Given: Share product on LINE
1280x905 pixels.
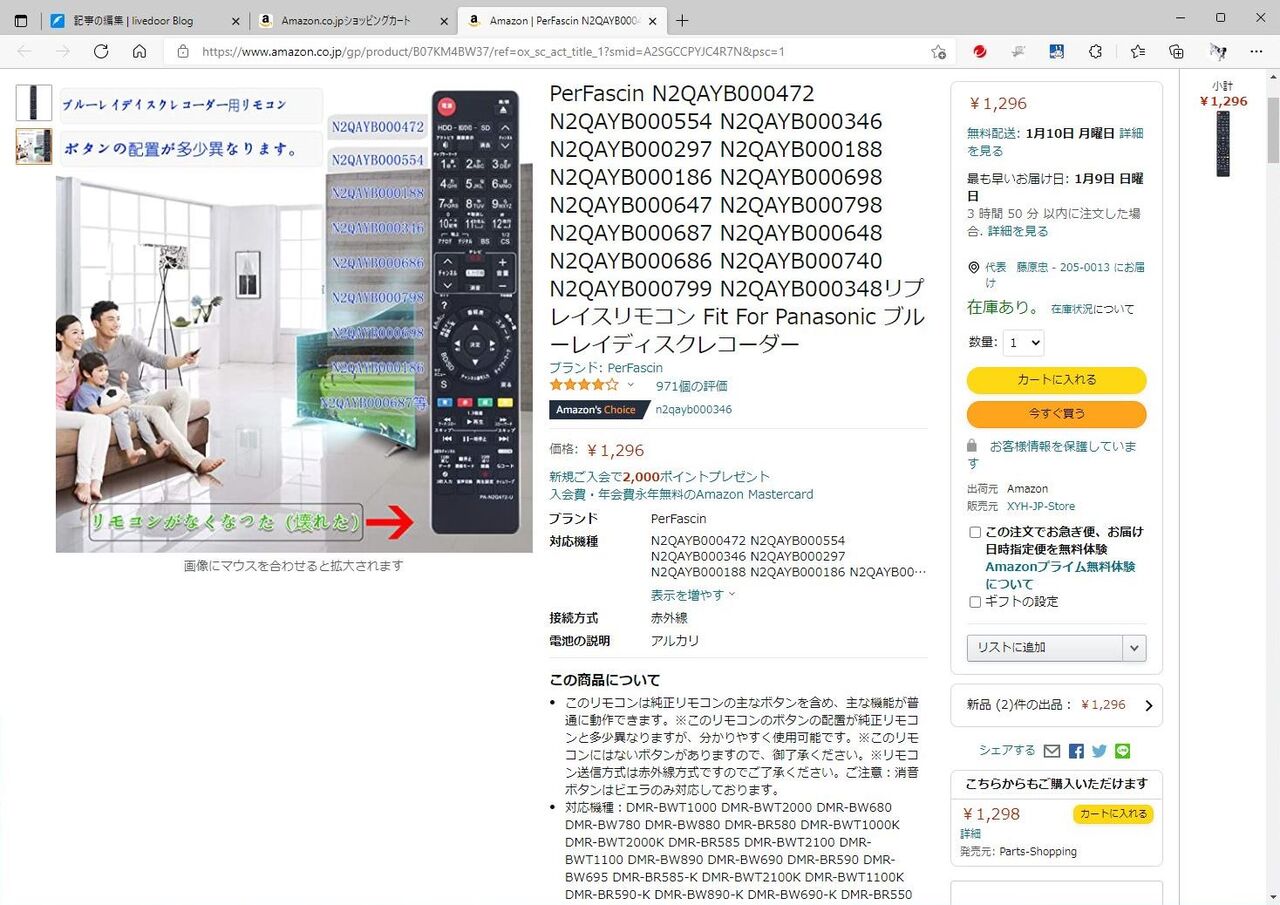Looking at the screenshot, I should (x=1122, y=751).
